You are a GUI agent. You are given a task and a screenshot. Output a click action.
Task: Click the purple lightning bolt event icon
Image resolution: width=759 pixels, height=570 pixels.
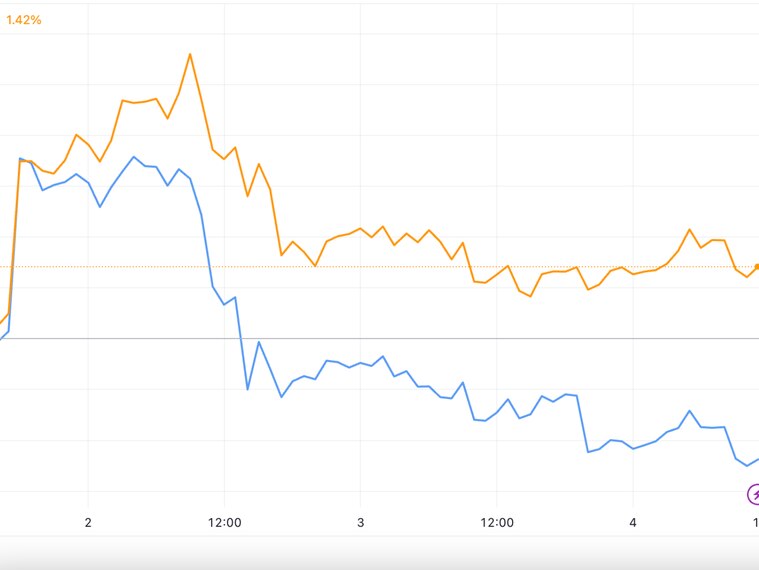(x=754, y=494)
